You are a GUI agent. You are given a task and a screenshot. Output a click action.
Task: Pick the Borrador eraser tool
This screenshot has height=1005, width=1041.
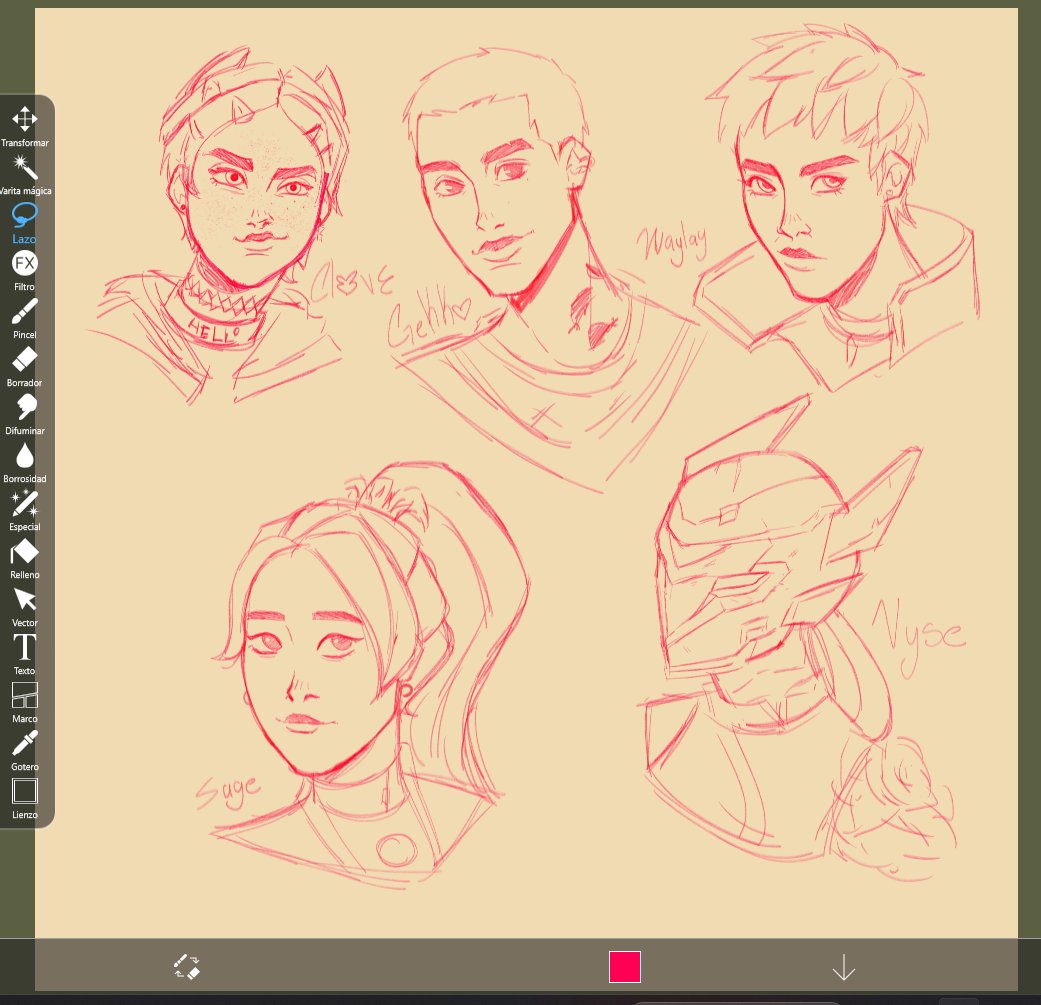pos(25,366)
